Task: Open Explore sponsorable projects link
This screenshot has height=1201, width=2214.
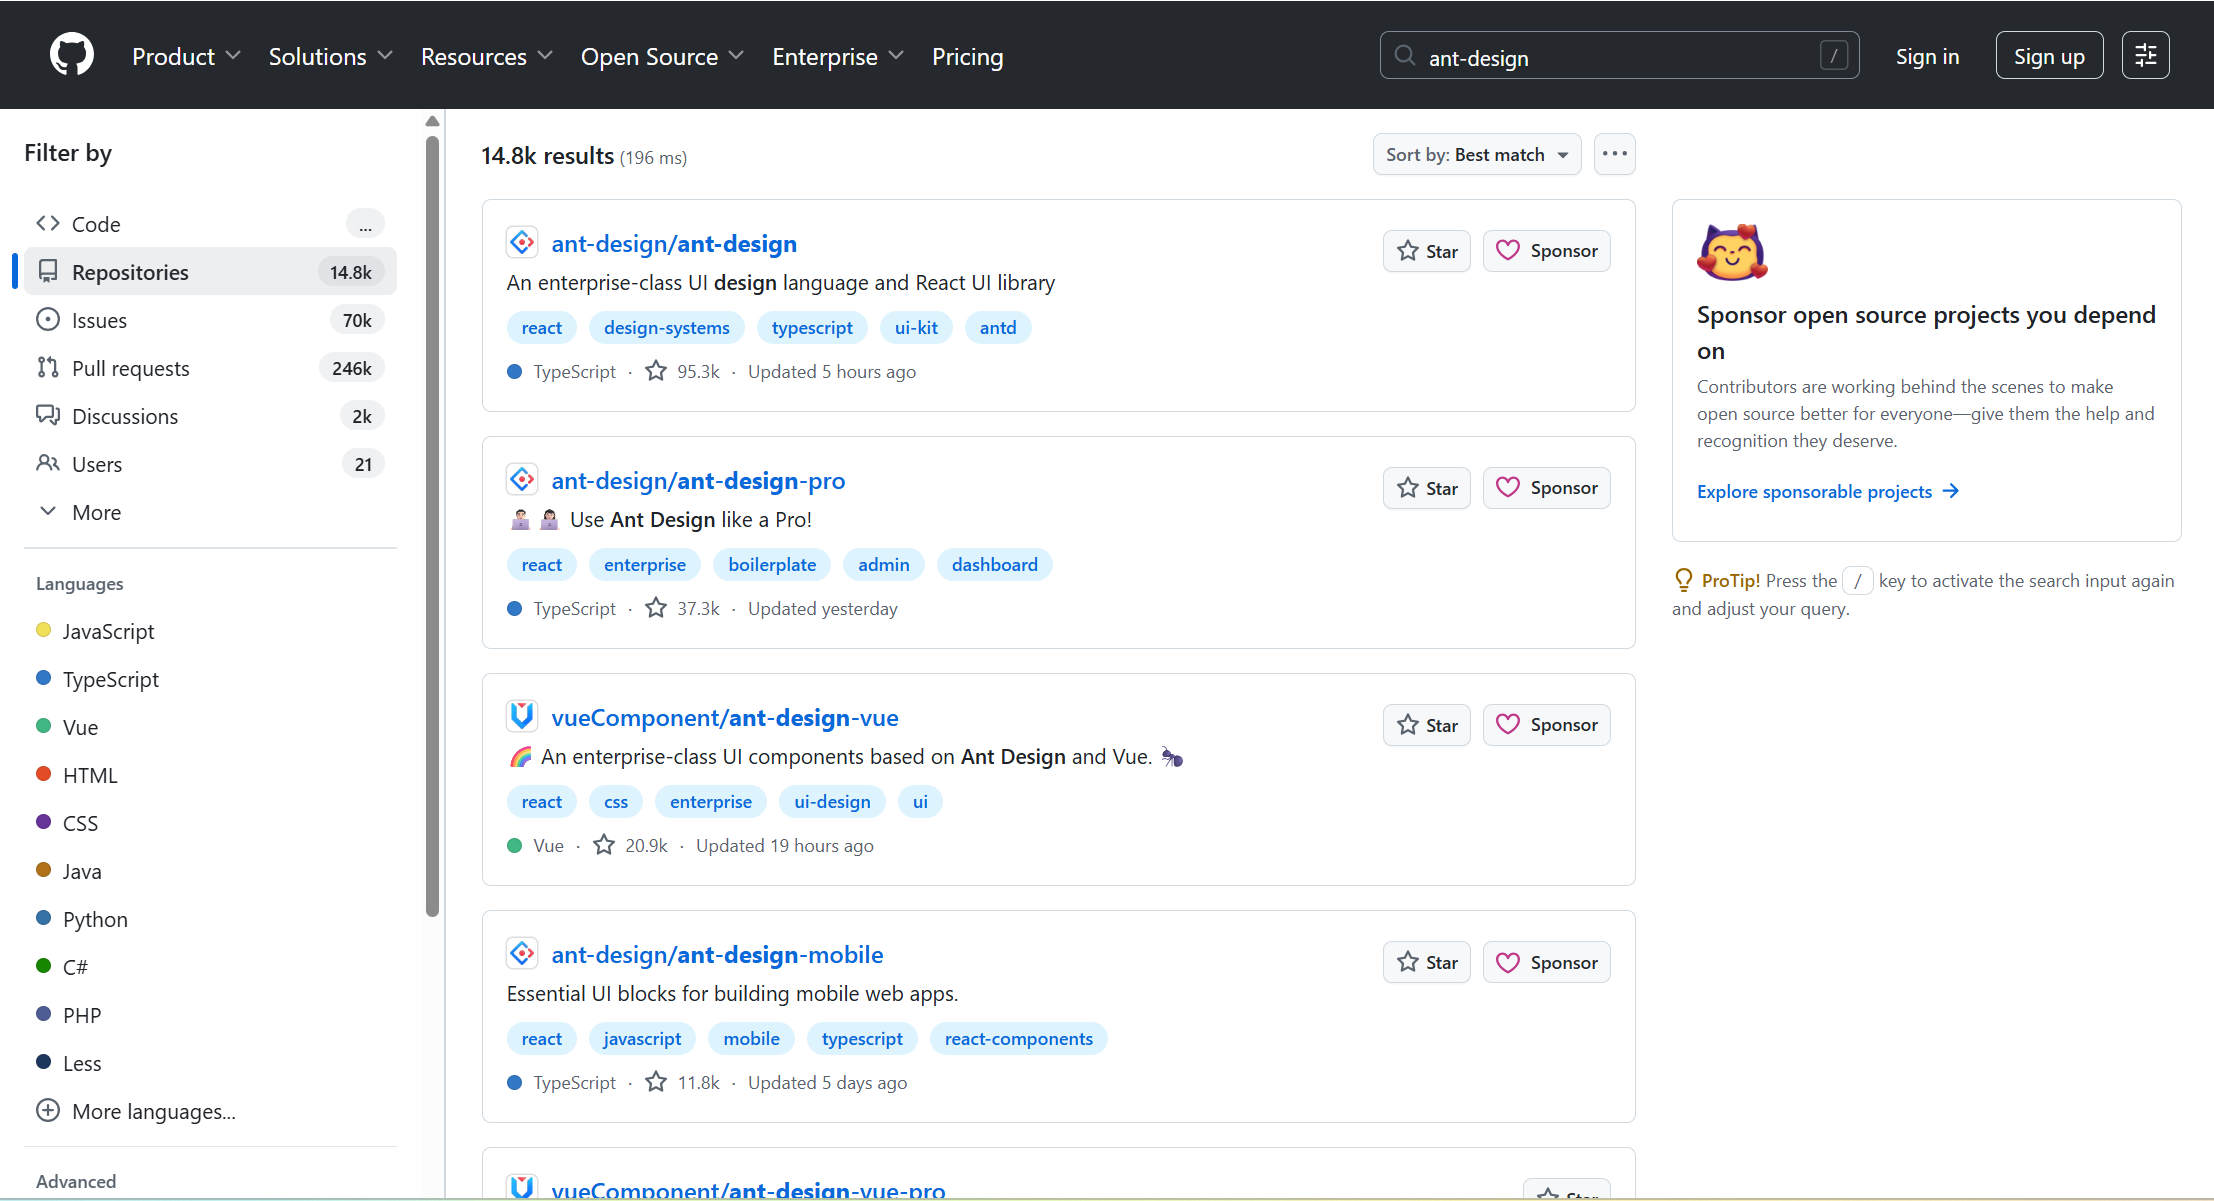Action: pyautogui.click(x=1828, y=491)
